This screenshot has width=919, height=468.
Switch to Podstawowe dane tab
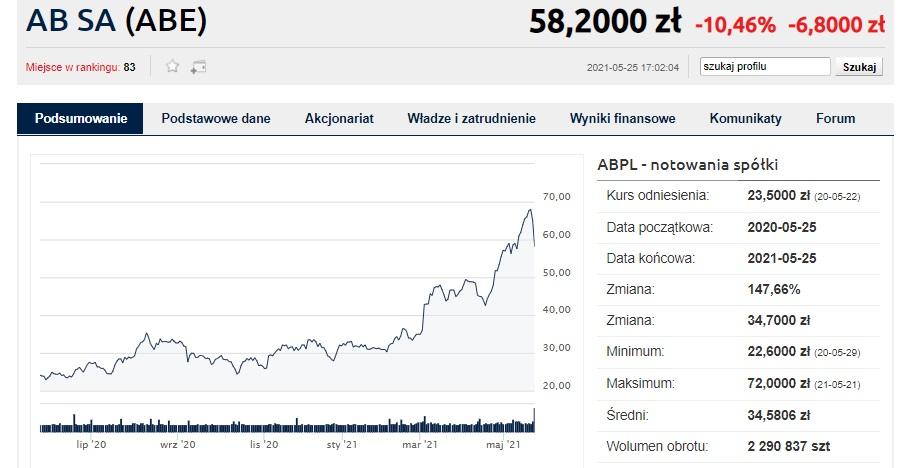[x=216, y=118]
